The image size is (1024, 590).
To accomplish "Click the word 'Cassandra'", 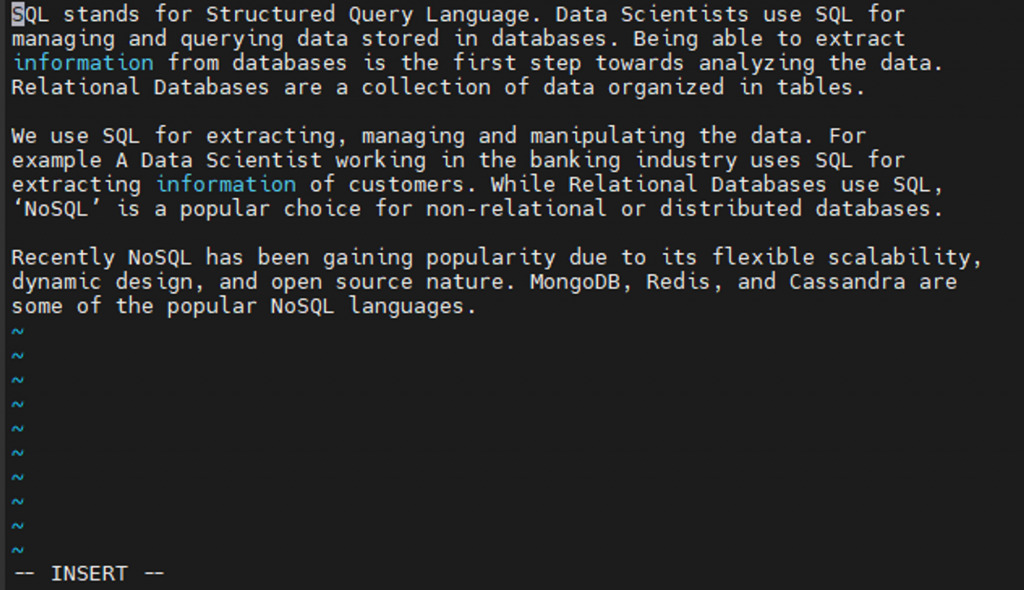I will click(847, 282).
